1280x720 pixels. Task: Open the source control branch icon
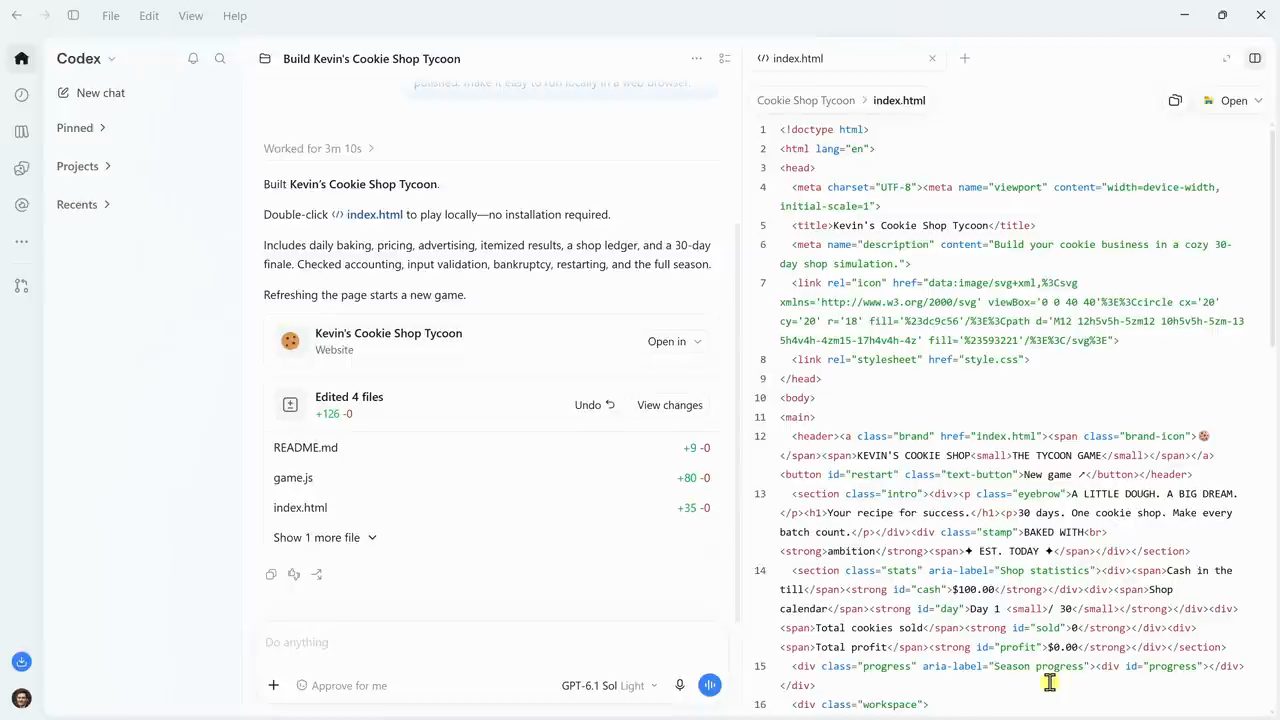coord(21,286)
